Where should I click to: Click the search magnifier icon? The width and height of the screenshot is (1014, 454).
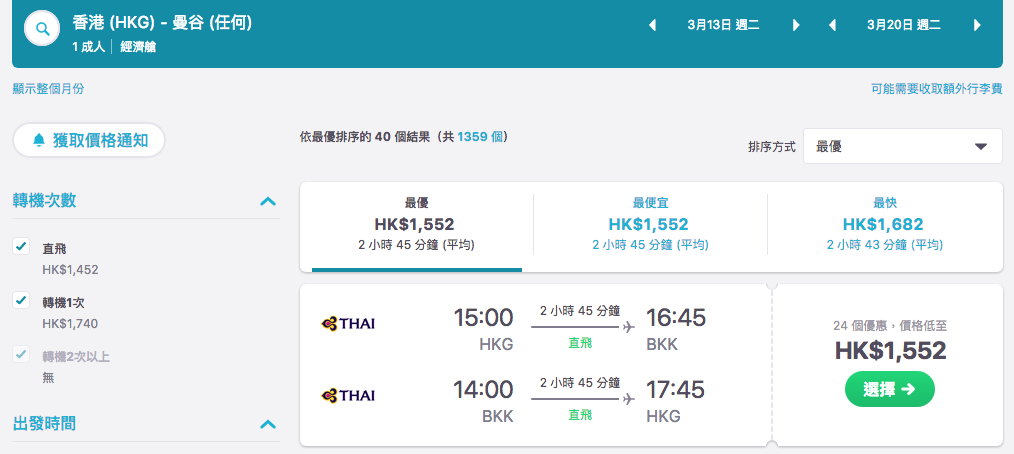tap(43, 29)
